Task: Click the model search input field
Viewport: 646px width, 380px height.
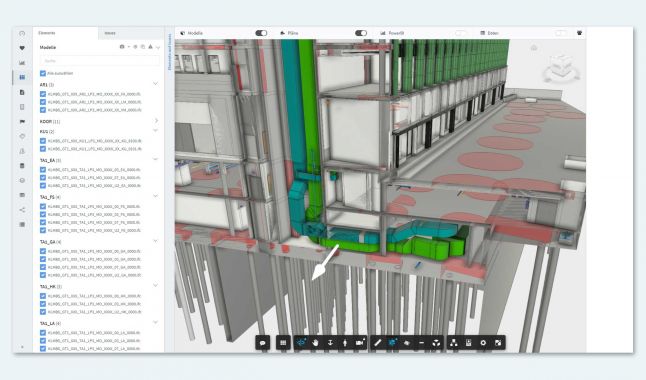Action: coord(100,61)
